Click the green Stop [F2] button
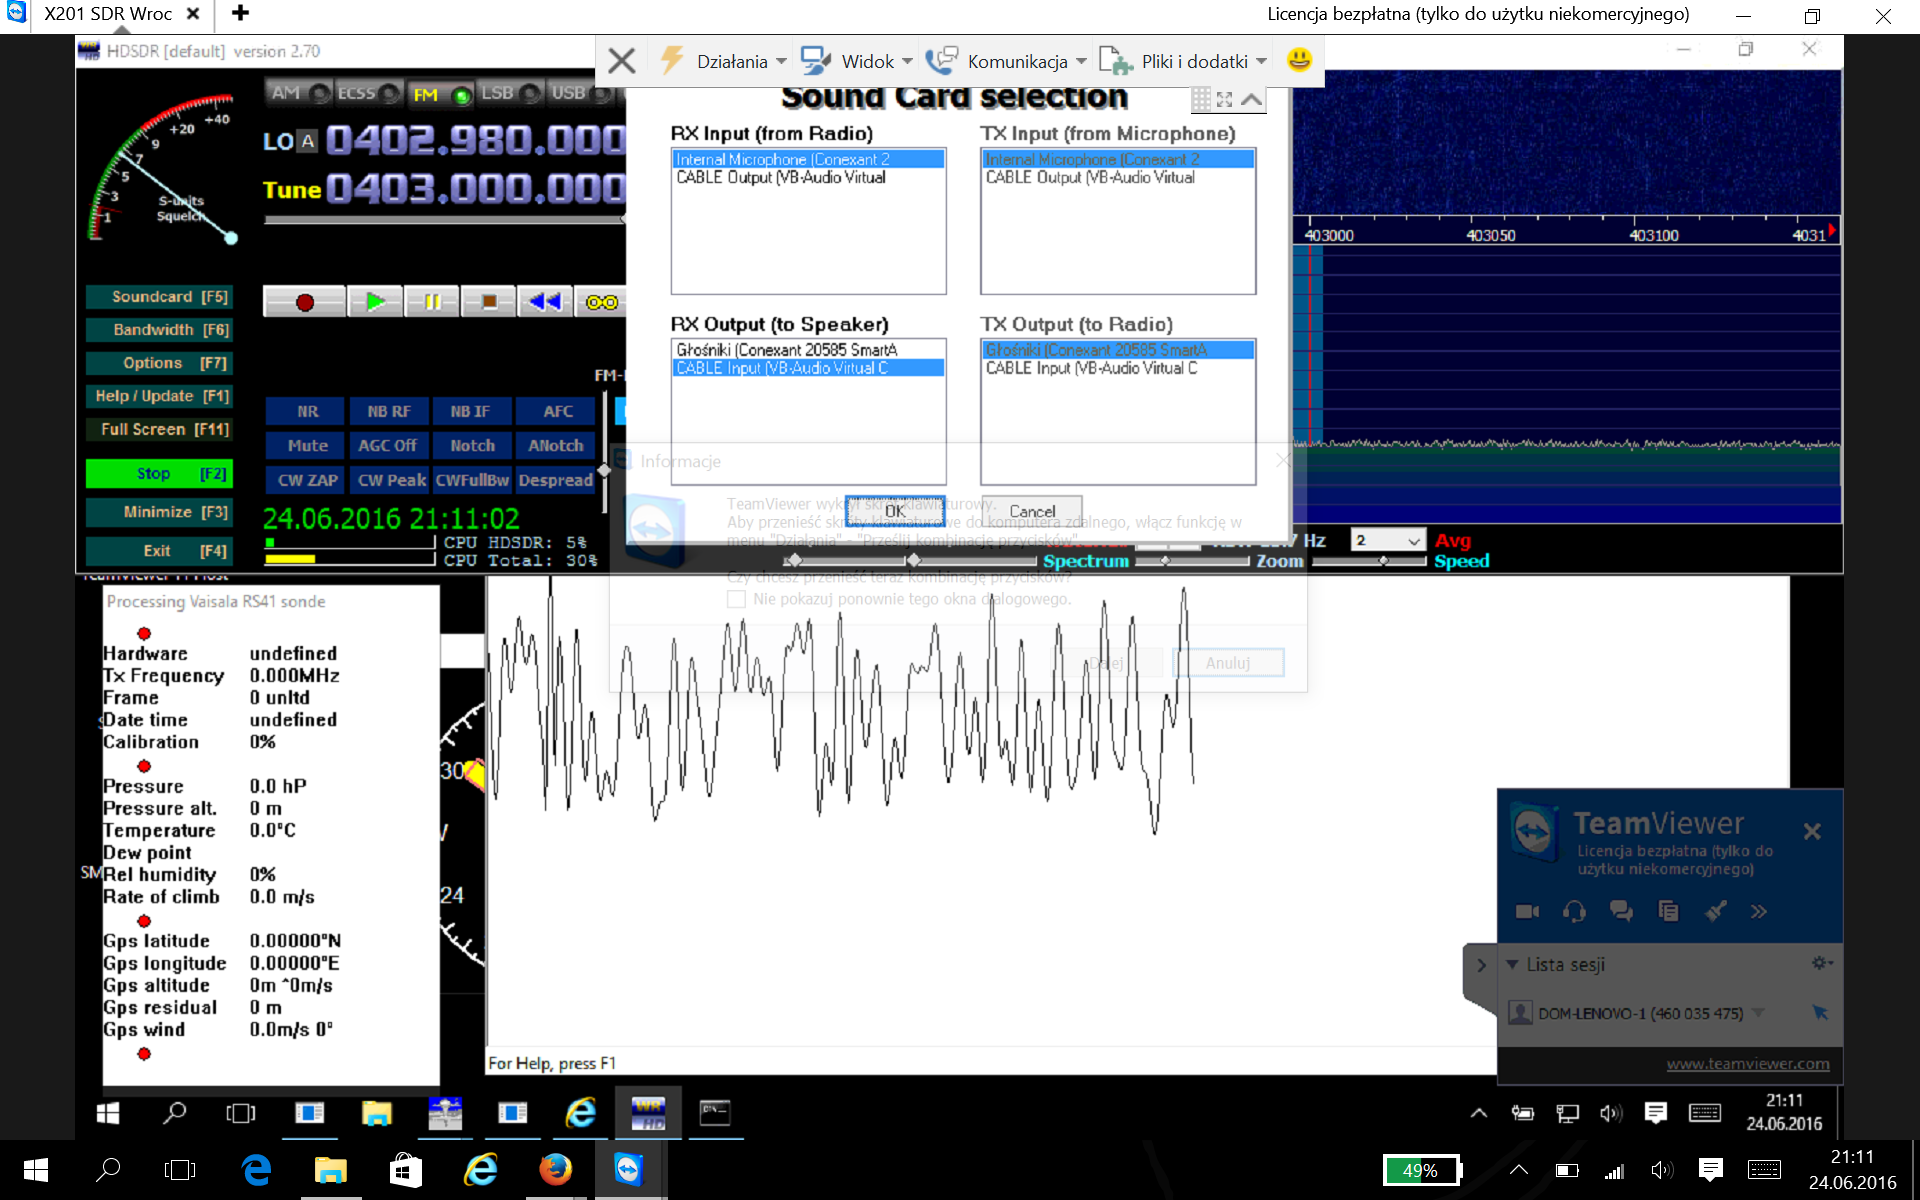The height and width of the screenshot is (1200, 1920). click(x=159, y=473)
